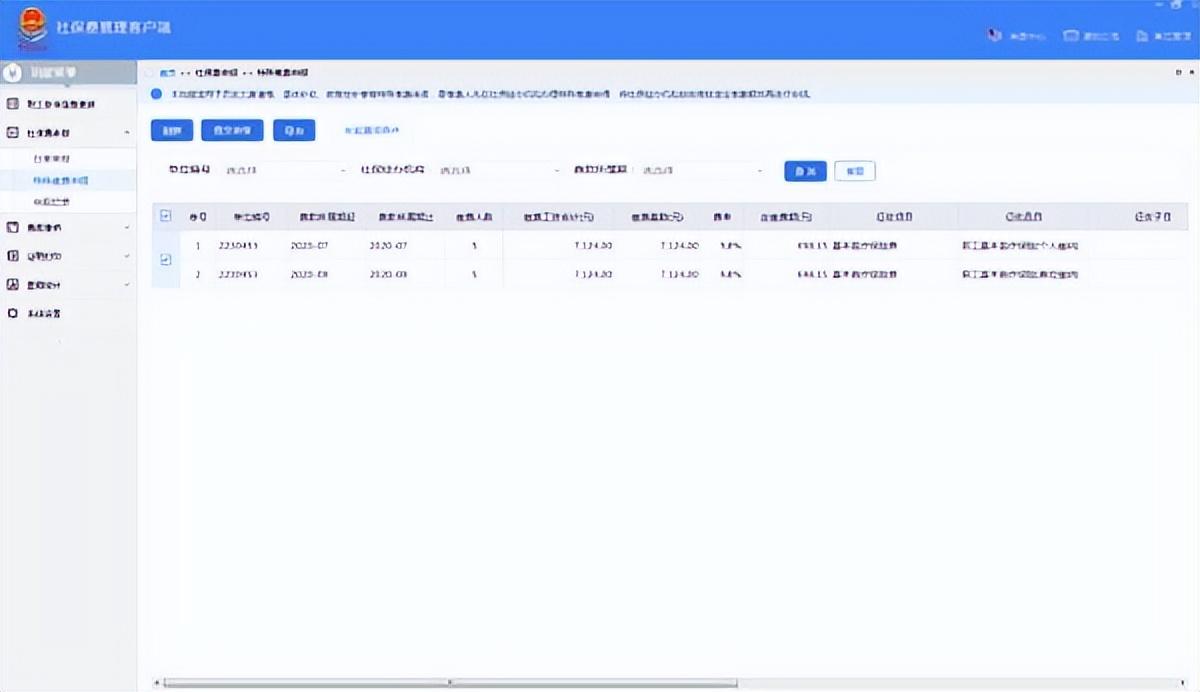Click the left arrow of the horizontal scrollbar
The width and height of the screenshot is (1200, 692).
point(156,684)
